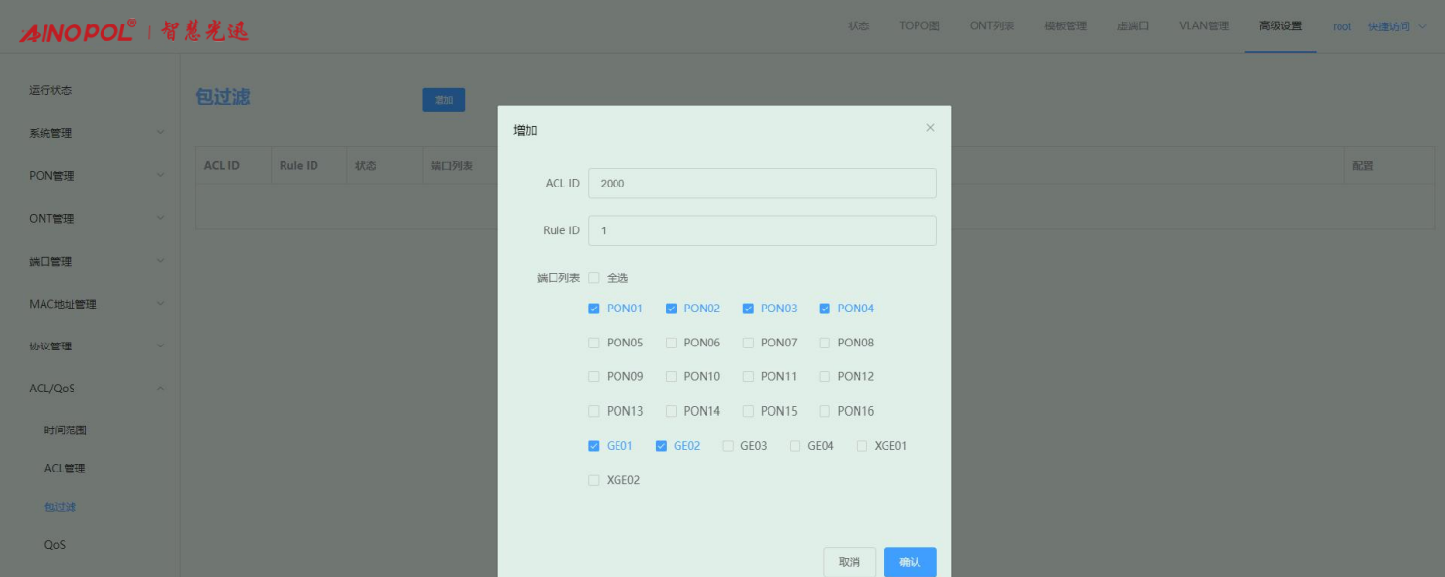Image resolution: width=1445 pixels, height=577 pixels.
Task: Open the 快捷访问 dropdown
Action: tap(1396, 27)
